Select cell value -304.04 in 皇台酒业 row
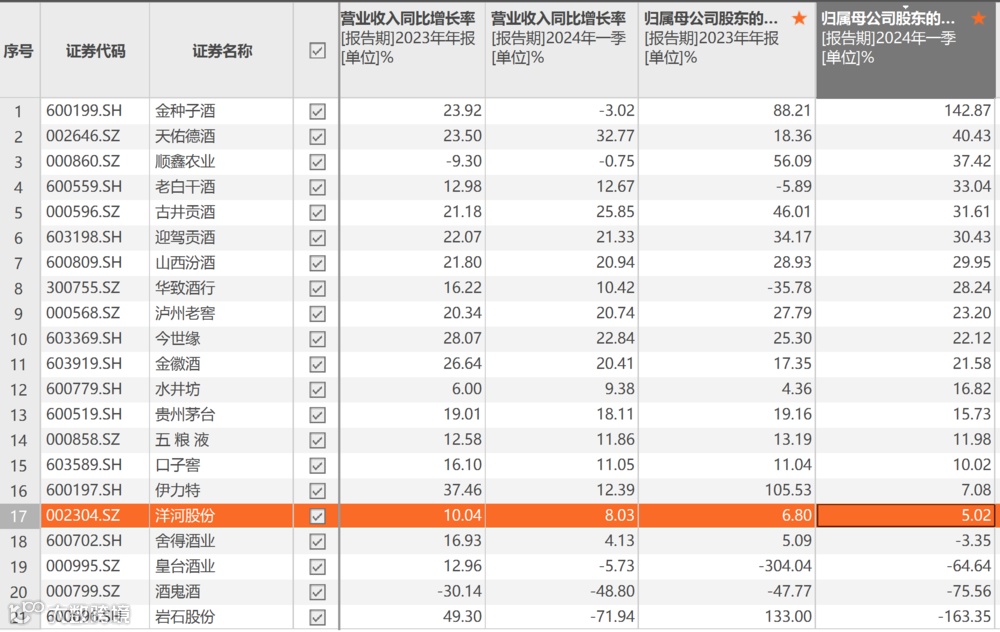This screenshot has width=1000, height=632. [x=785, y=566]
